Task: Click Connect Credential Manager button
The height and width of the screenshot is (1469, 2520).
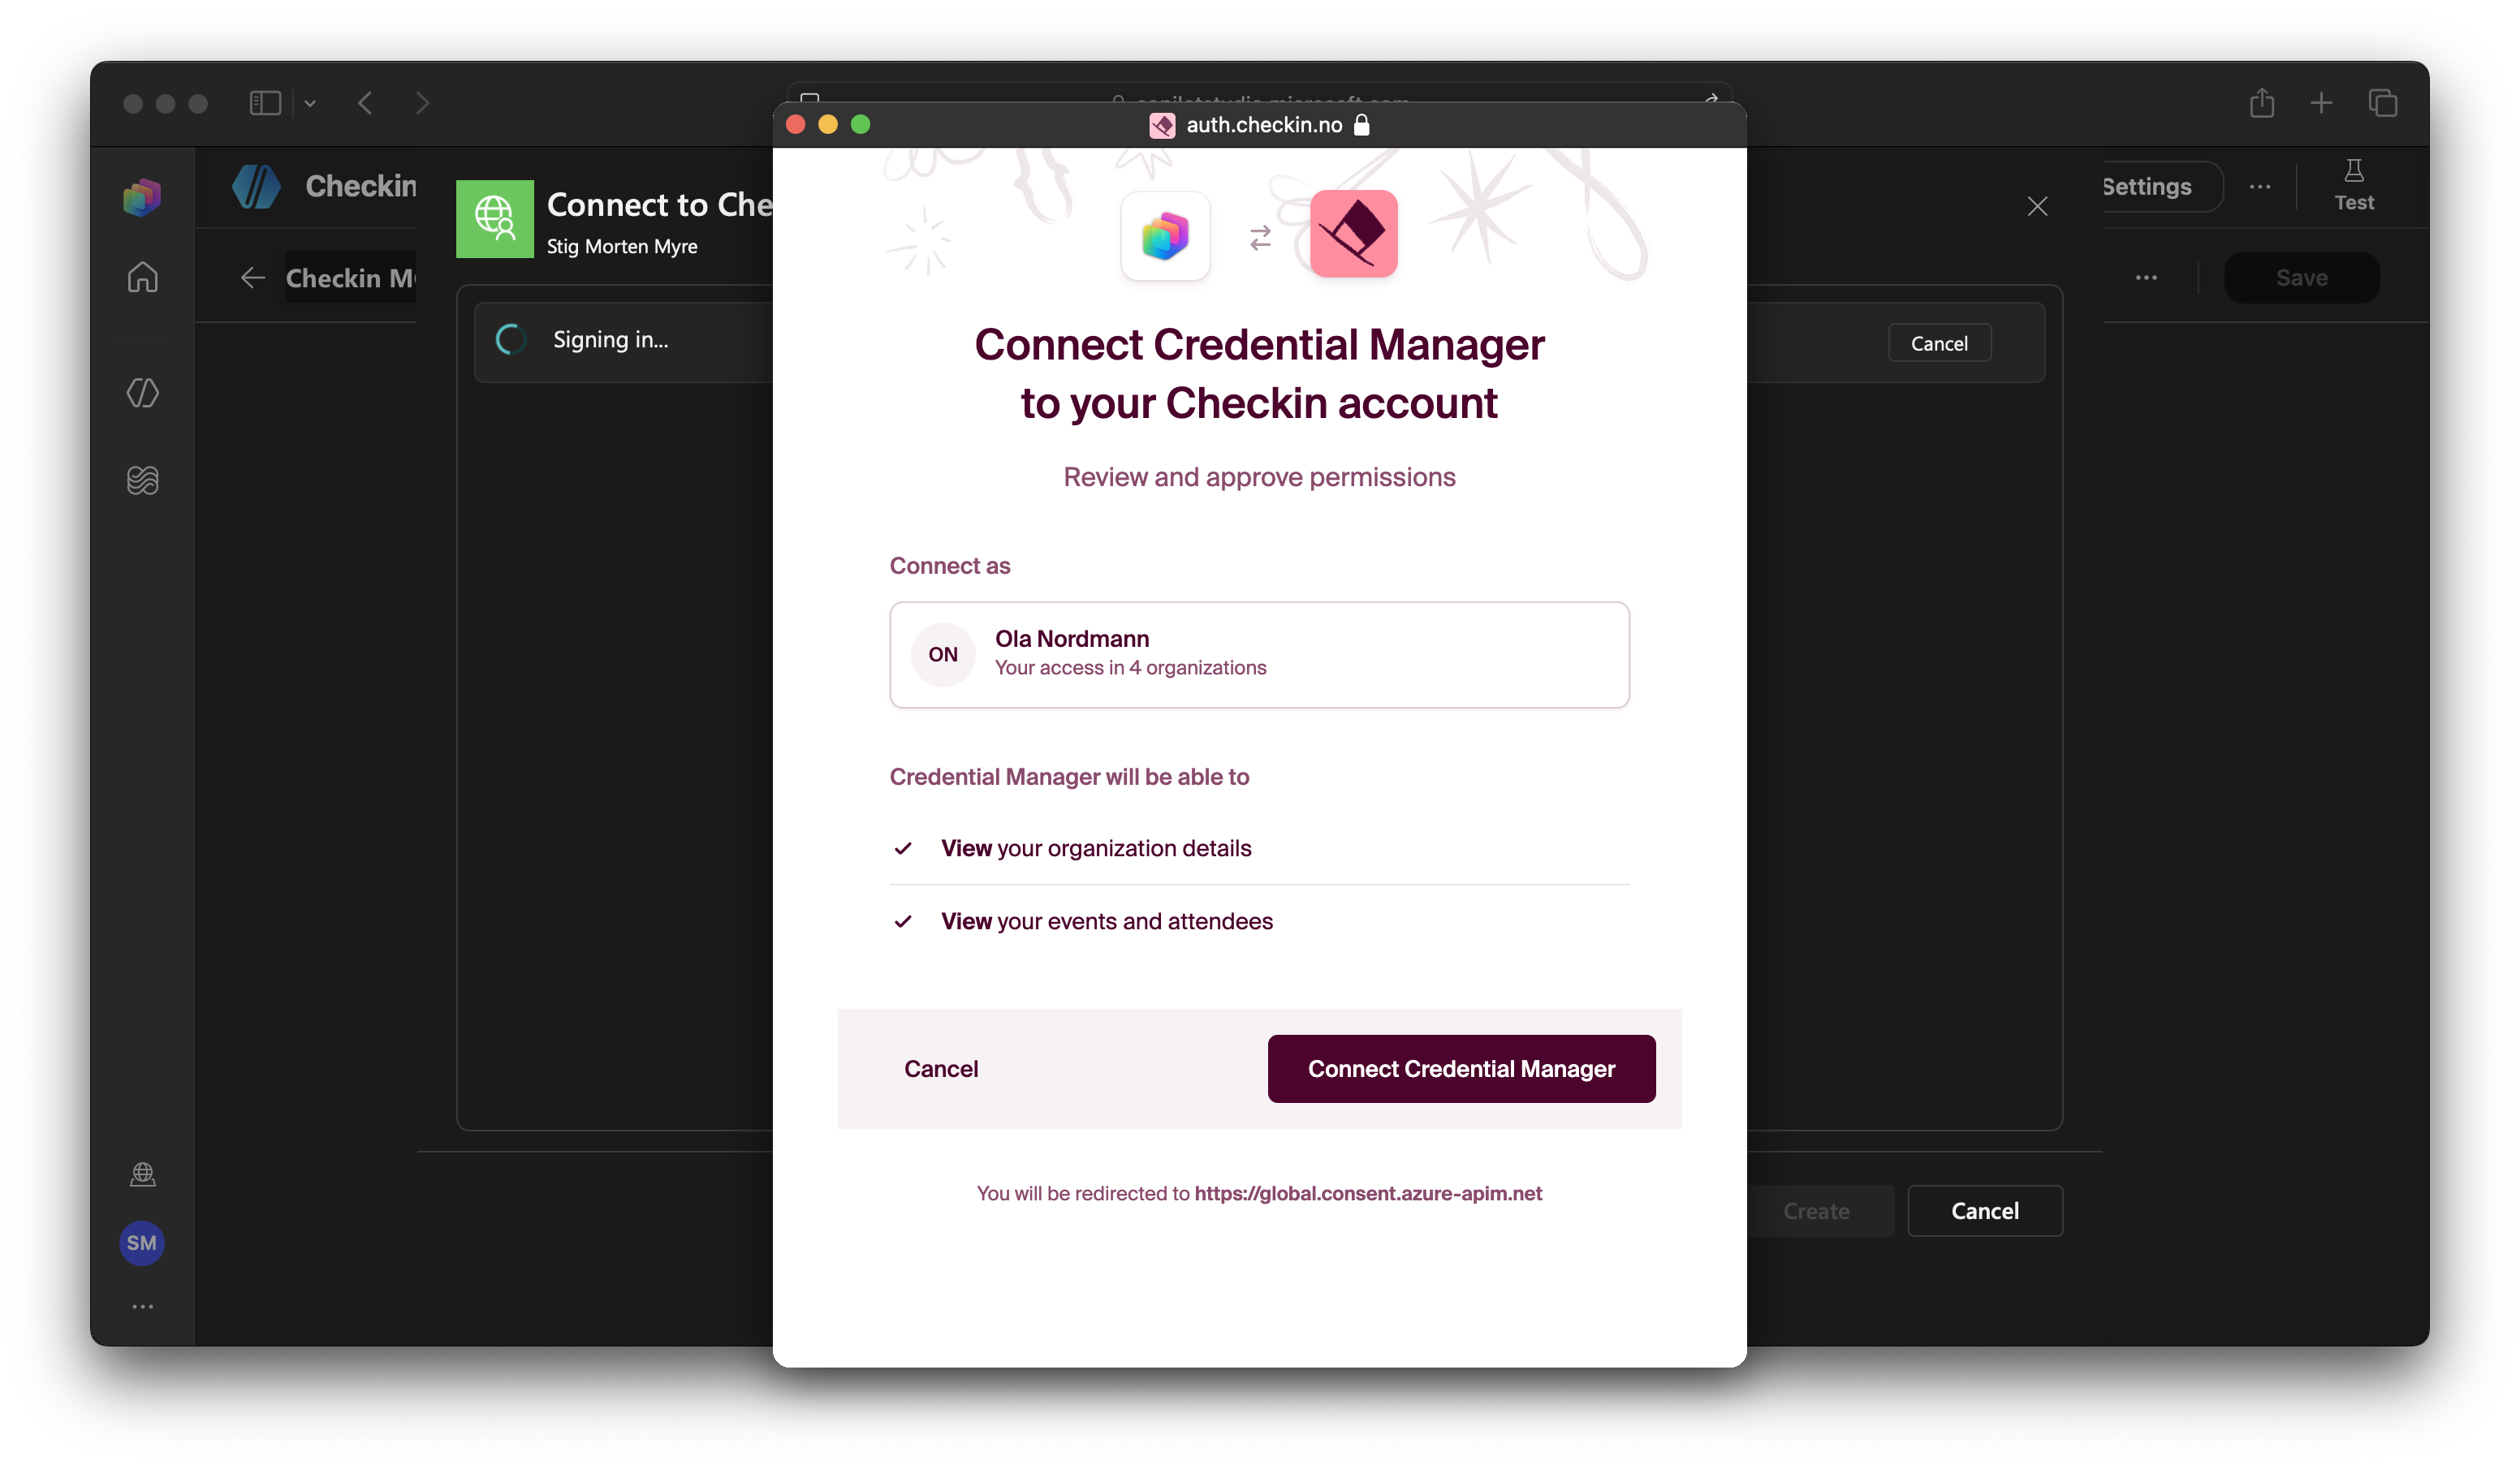Action: [1461, 1069]
